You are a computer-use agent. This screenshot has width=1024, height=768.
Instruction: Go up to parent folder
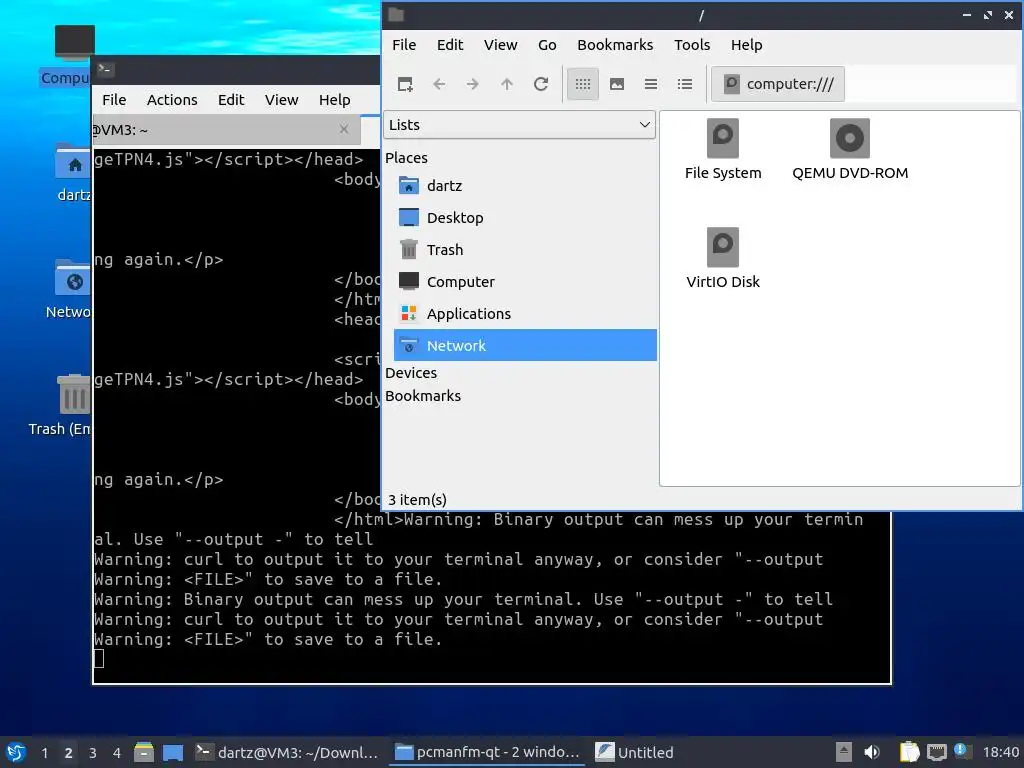507,84
